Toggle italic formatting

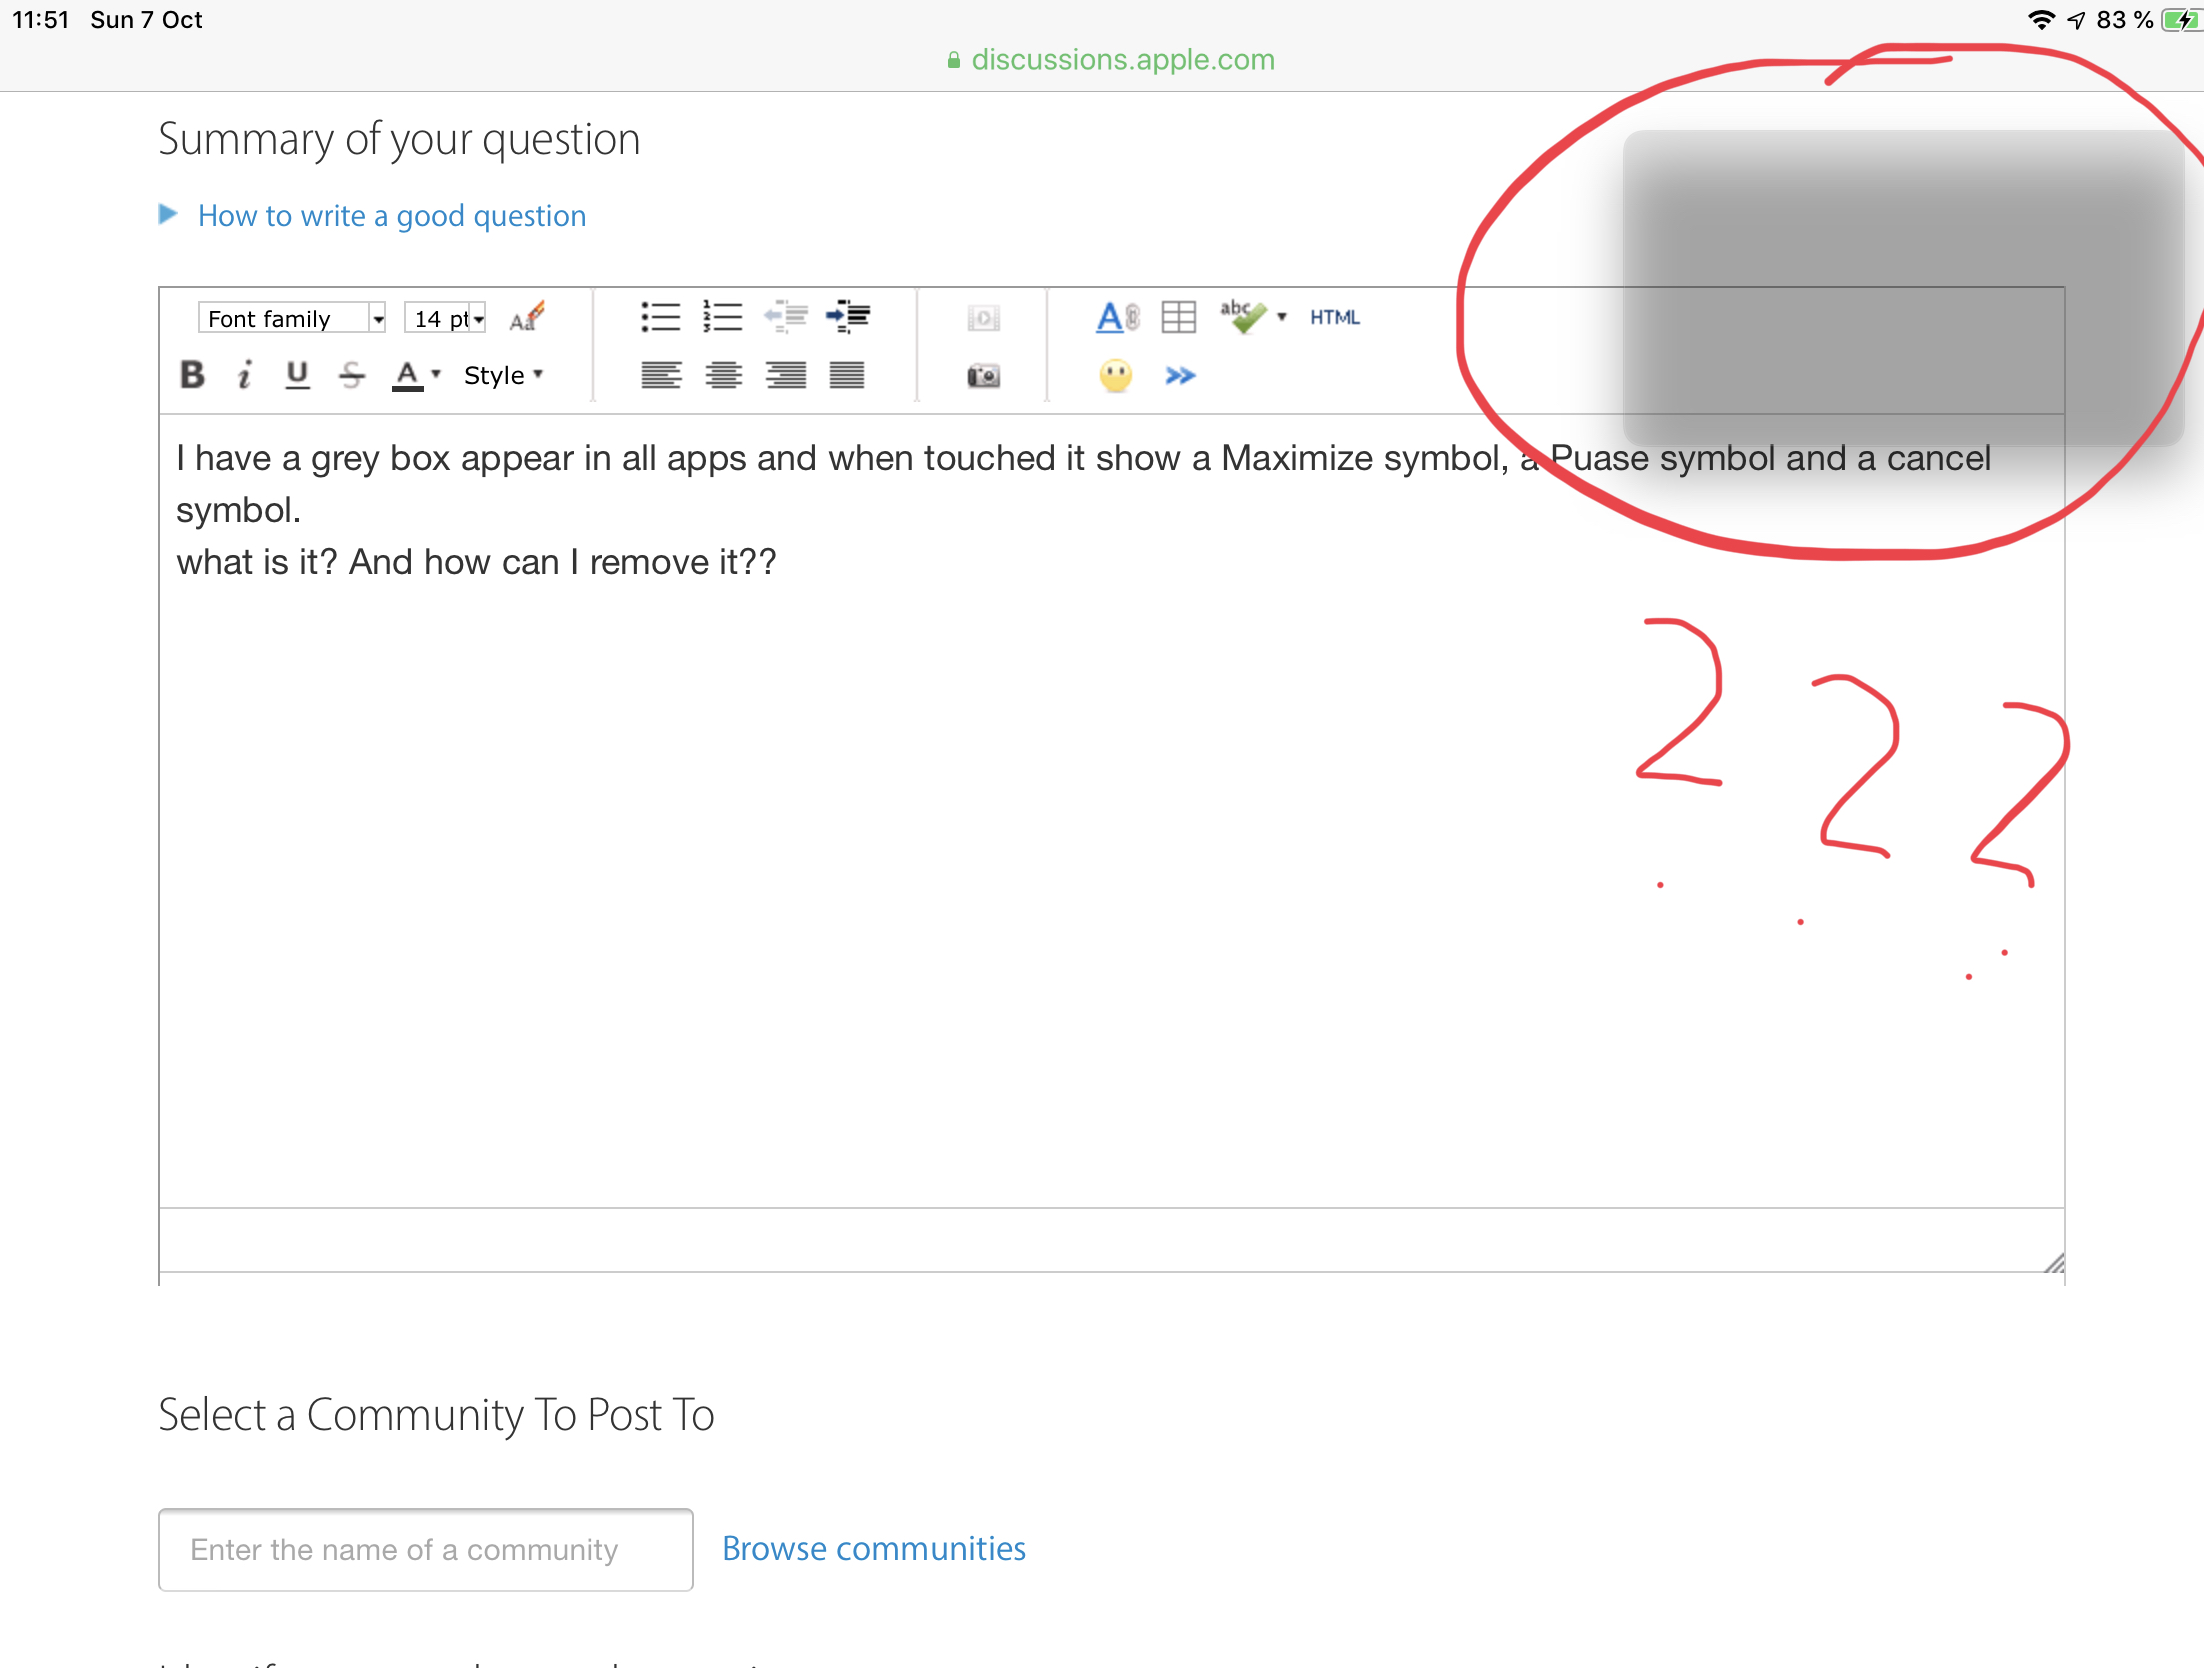click(x=243, y=374)
